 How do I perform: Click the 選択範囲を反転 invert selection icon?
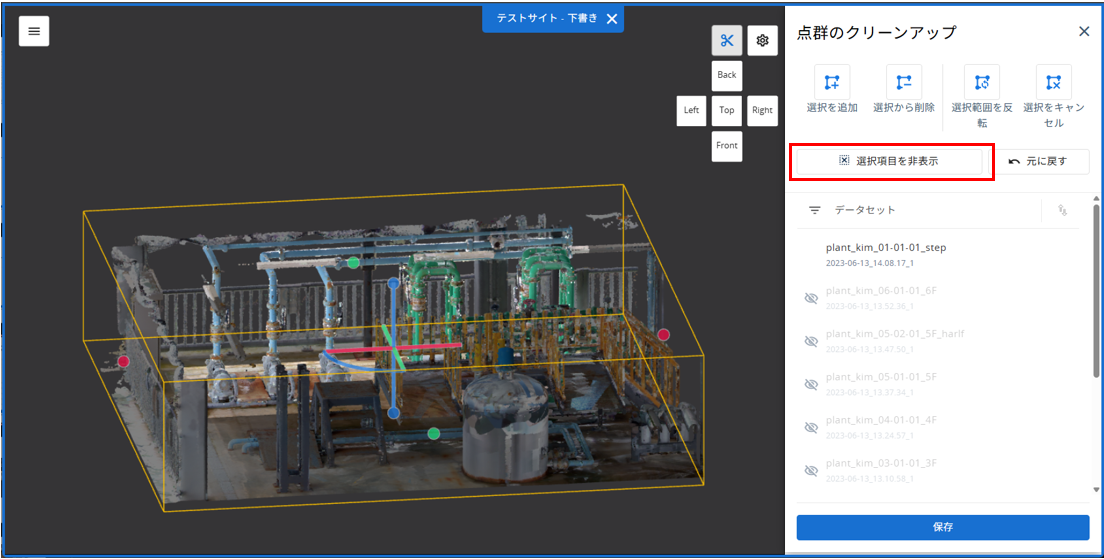982,82
